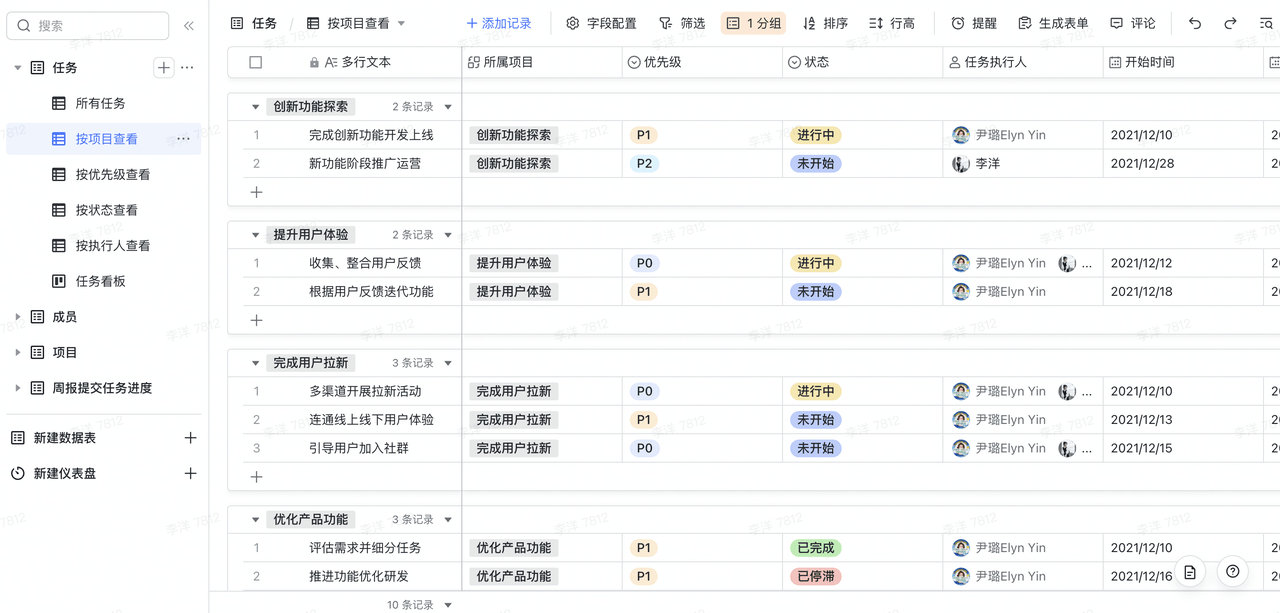Open more options for 按项目查看 view
This screenshot has width=1280, height=613.
tap(183, 139)
